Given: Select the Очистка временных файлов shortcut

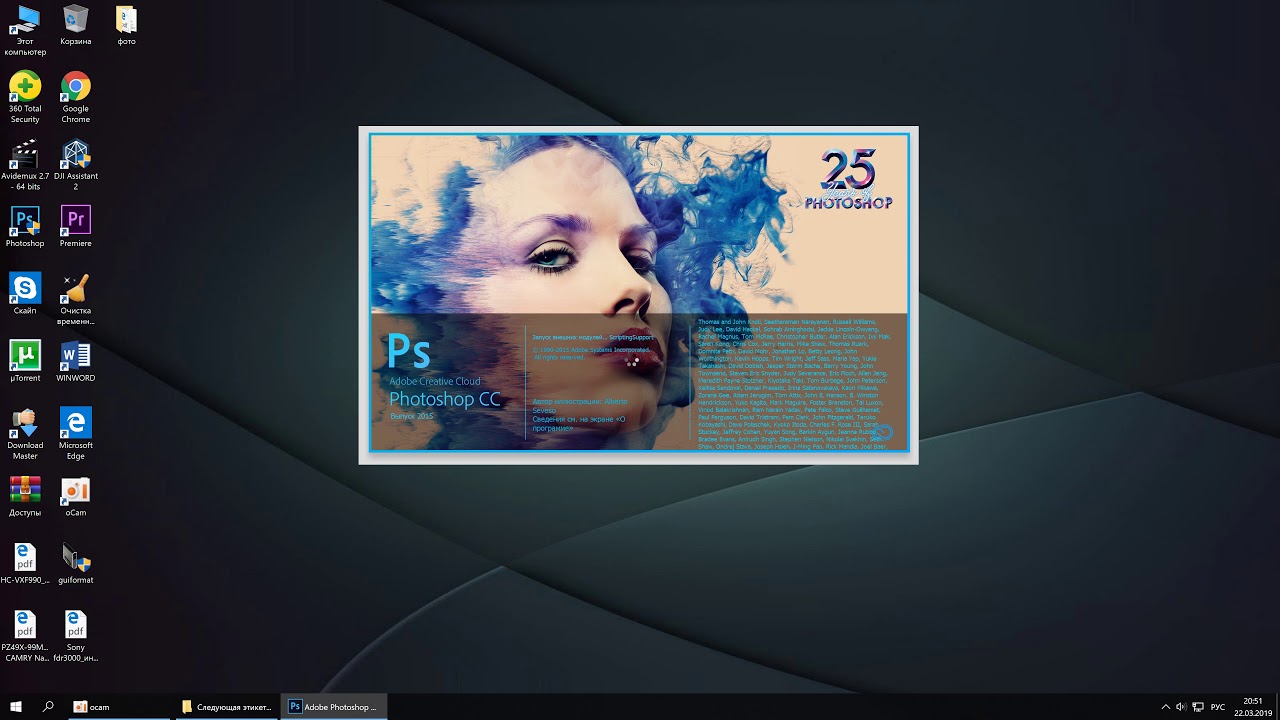Looking at the screenshot, I should 76,300.
